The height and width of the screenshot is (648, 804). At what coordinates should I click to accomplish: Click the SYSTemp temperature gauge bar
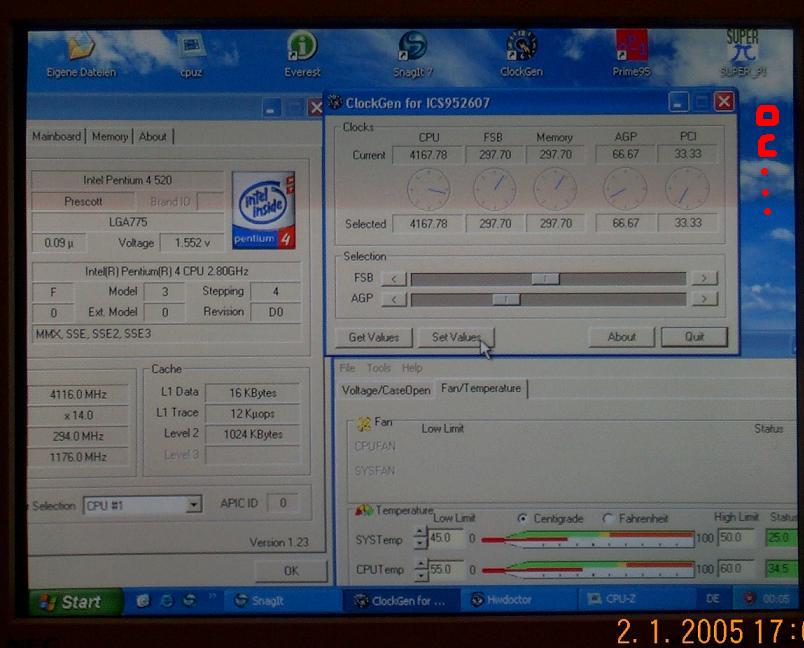[588, 539]
